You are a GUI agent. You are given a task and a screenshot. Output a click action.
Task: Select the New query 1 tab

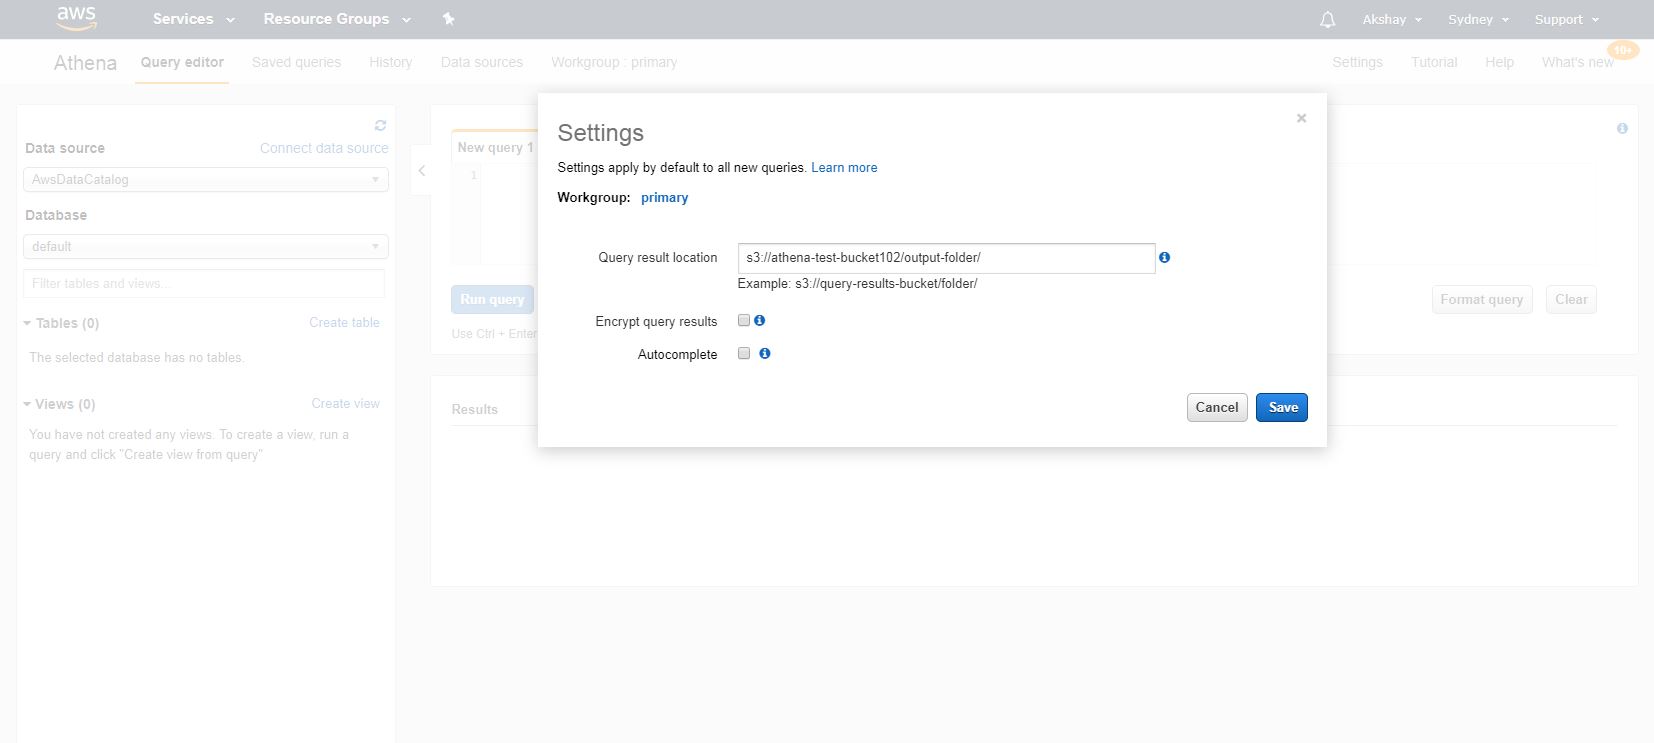[495, 147]
